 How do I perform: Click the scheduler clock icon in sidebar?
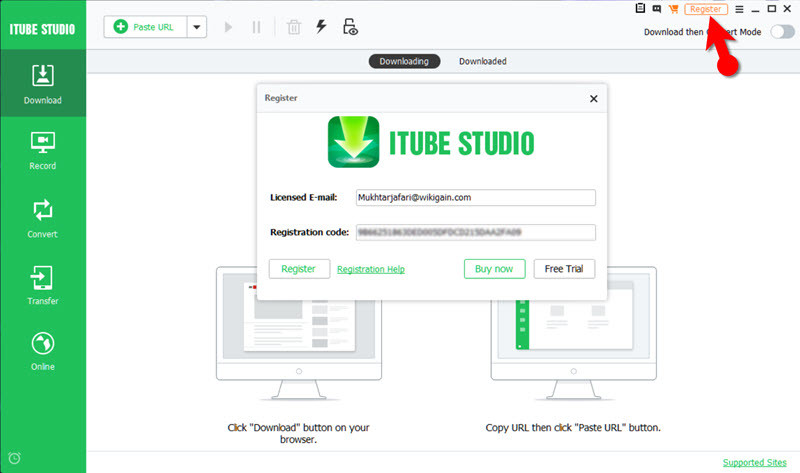pyautogui.click(x=15, y=458)
